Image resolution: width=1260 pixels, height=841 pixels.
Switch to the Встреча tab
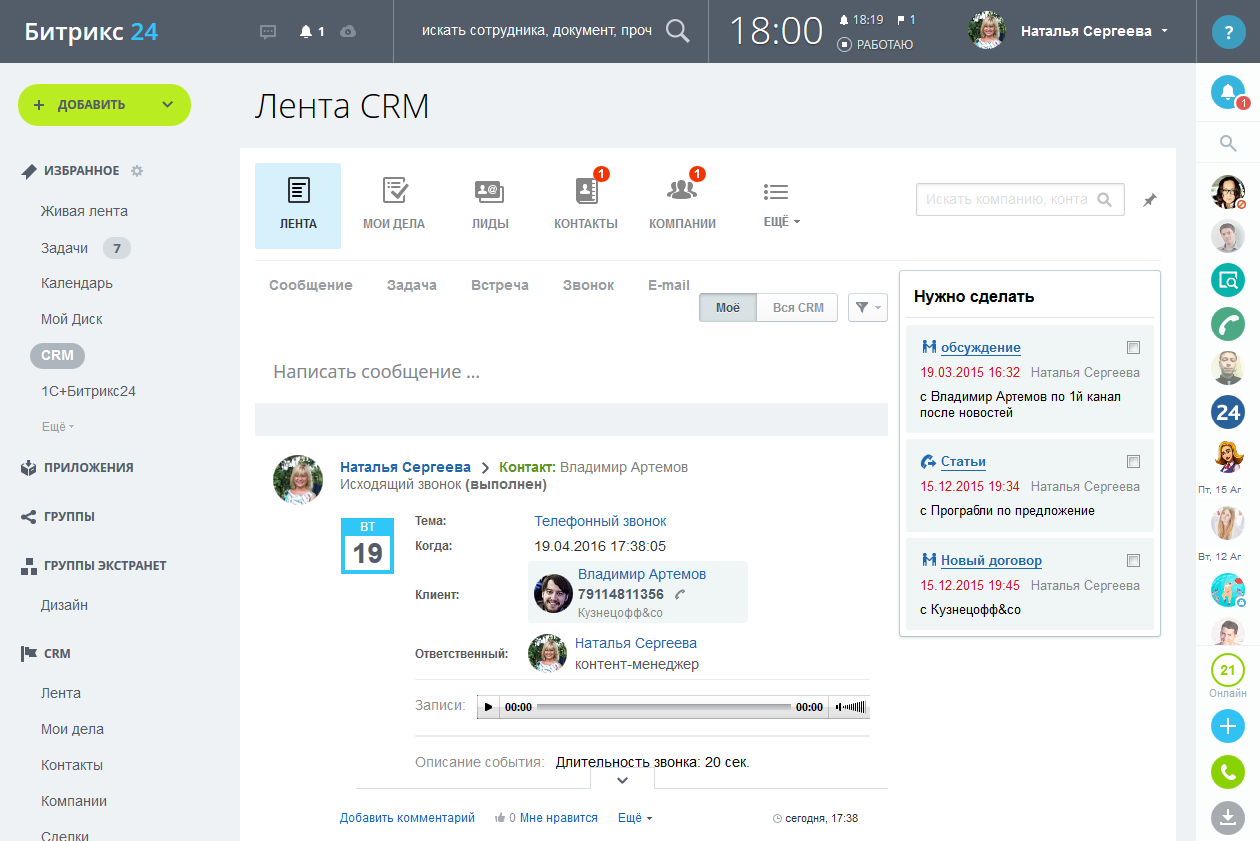(x=500, y=285)
